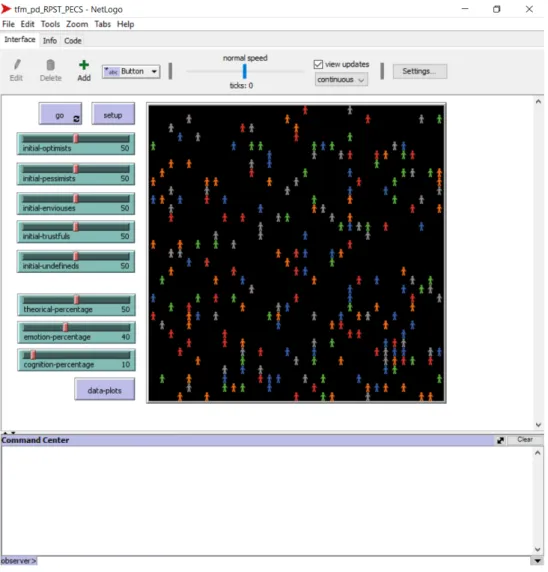Click the normal speed slider handle
The height and width of the screenshot is (572, 548).
pos(244,72)
